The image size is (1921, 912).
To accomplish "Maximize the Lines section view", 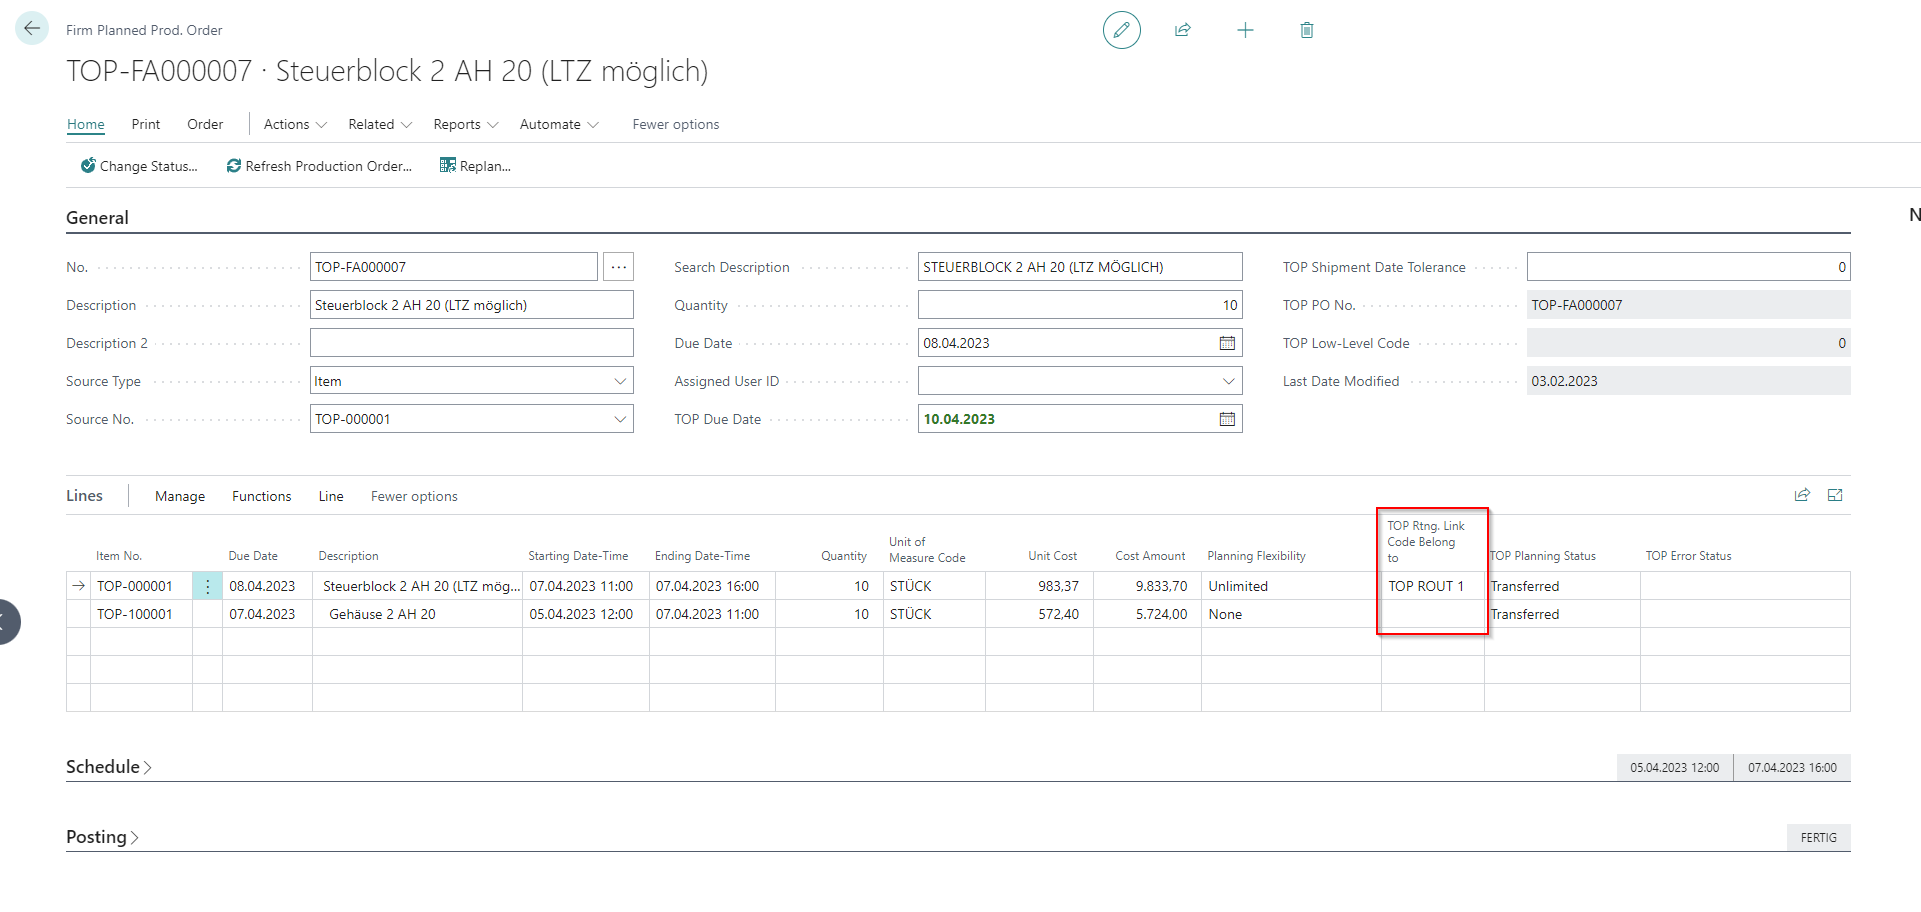I will coord(1835,495).
